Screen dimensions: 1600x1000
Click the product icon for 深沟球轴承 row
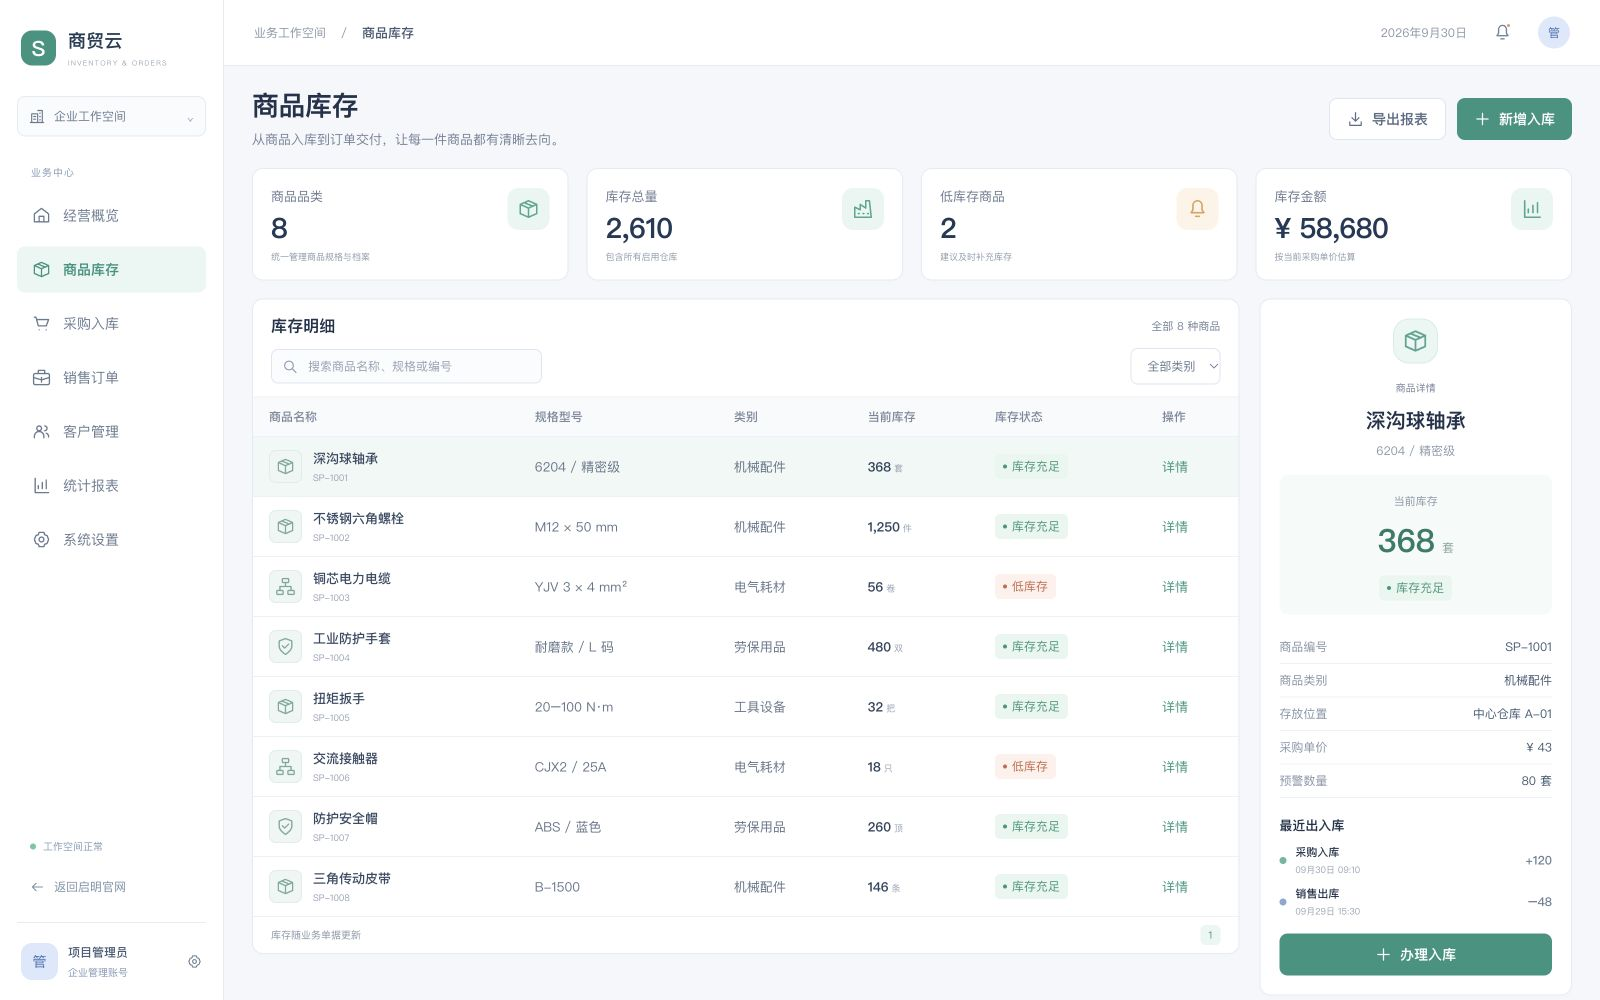click(x=285, y=467)
